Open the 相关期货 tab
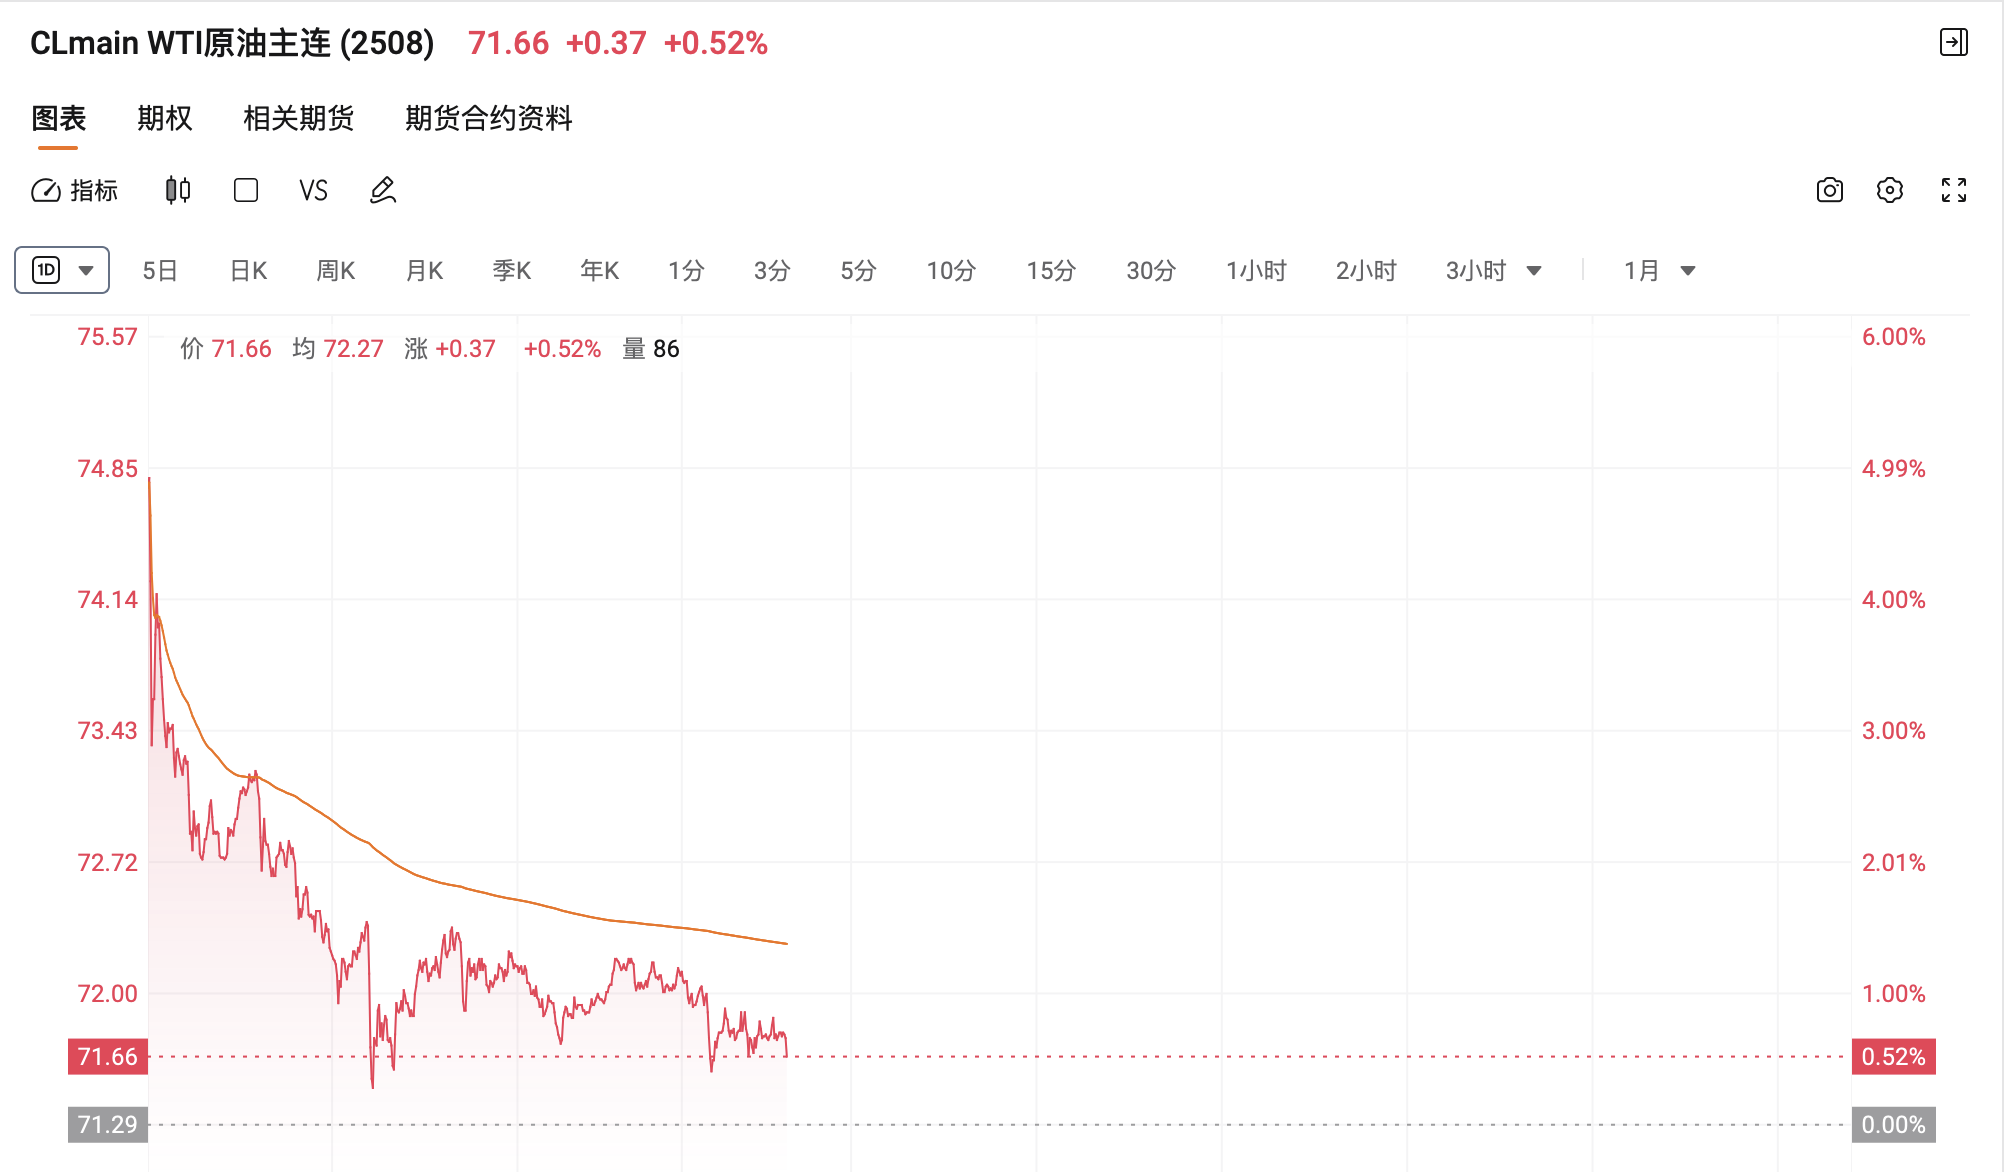This screenshot has width=2004, height=1172. 298,118
